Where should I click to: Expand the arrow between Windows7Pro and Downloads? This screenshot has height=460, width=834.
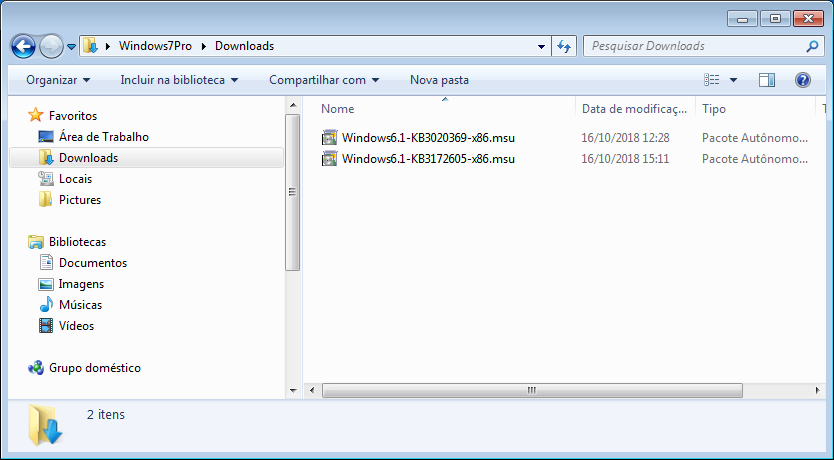pos(204,46)
